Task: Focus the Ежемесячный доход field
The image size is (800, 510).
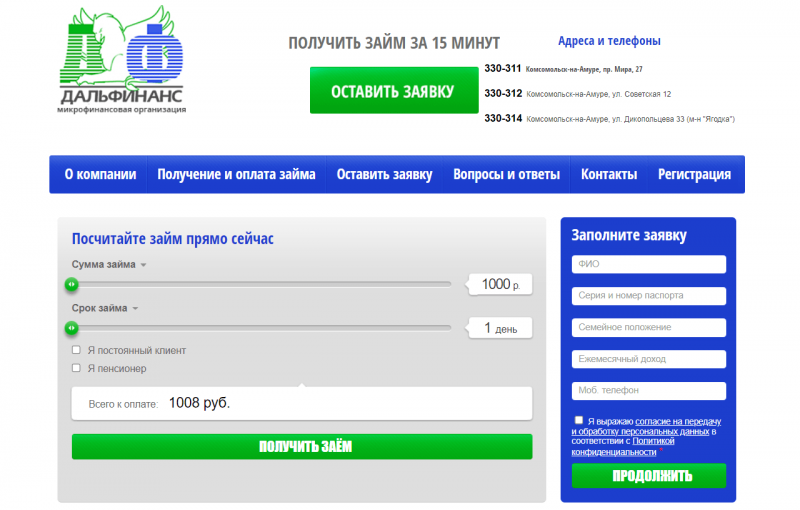Action: point(648,359)
